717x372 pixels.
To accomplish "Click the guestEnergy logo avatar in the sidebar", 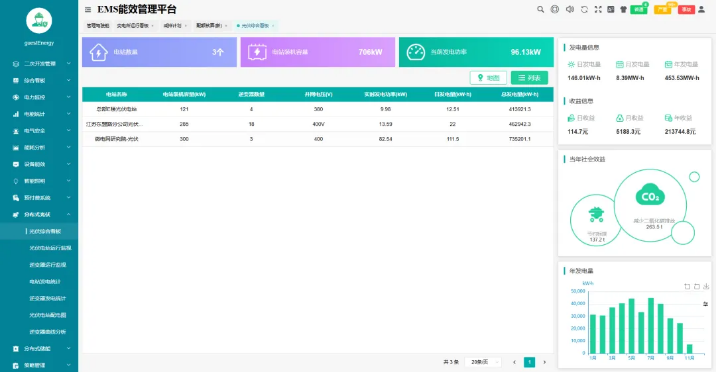I will pos(39,21).
